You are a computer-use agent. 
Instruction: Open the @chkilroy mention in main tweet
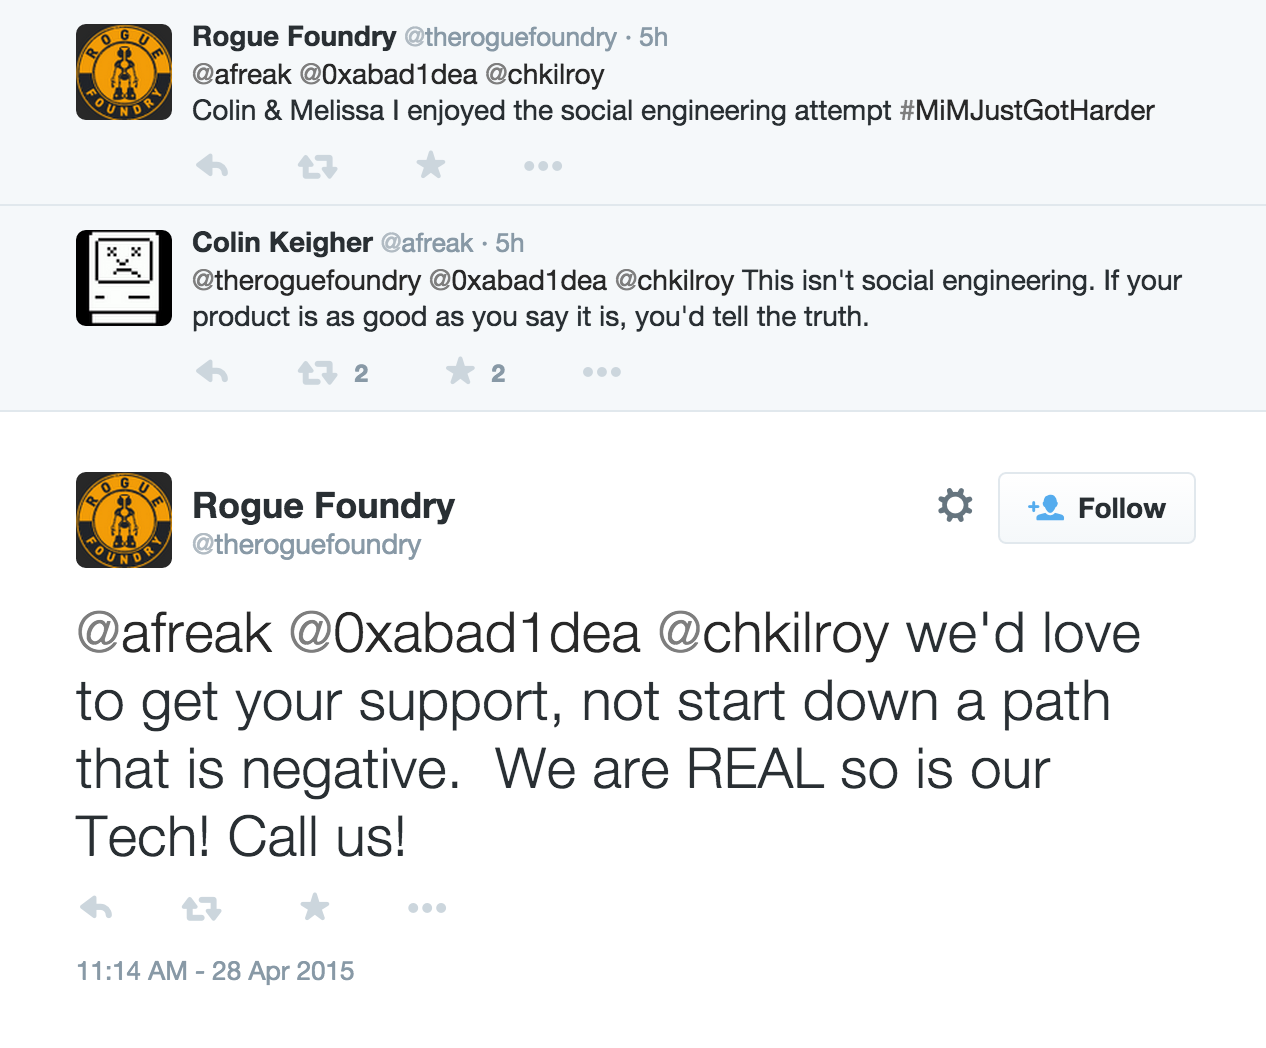coord(773,636)
